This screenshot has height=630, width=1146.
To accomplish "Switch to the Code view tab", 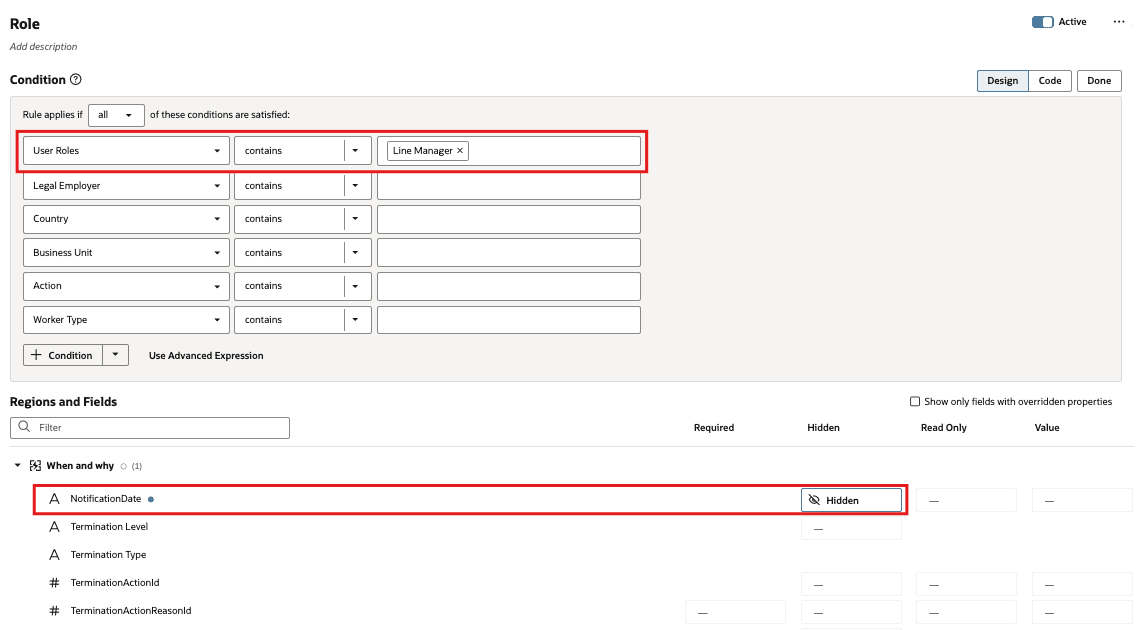I will [x=1050, y=80].
